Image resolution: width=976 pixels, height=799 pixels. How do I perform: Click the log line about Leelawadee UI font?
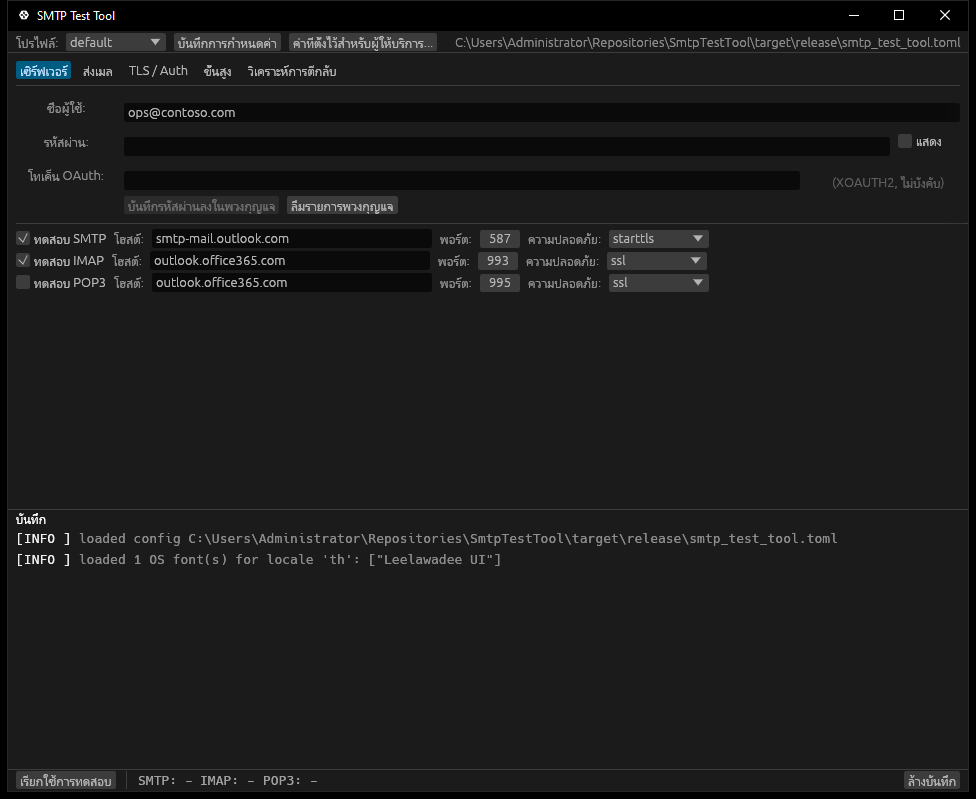259,559
